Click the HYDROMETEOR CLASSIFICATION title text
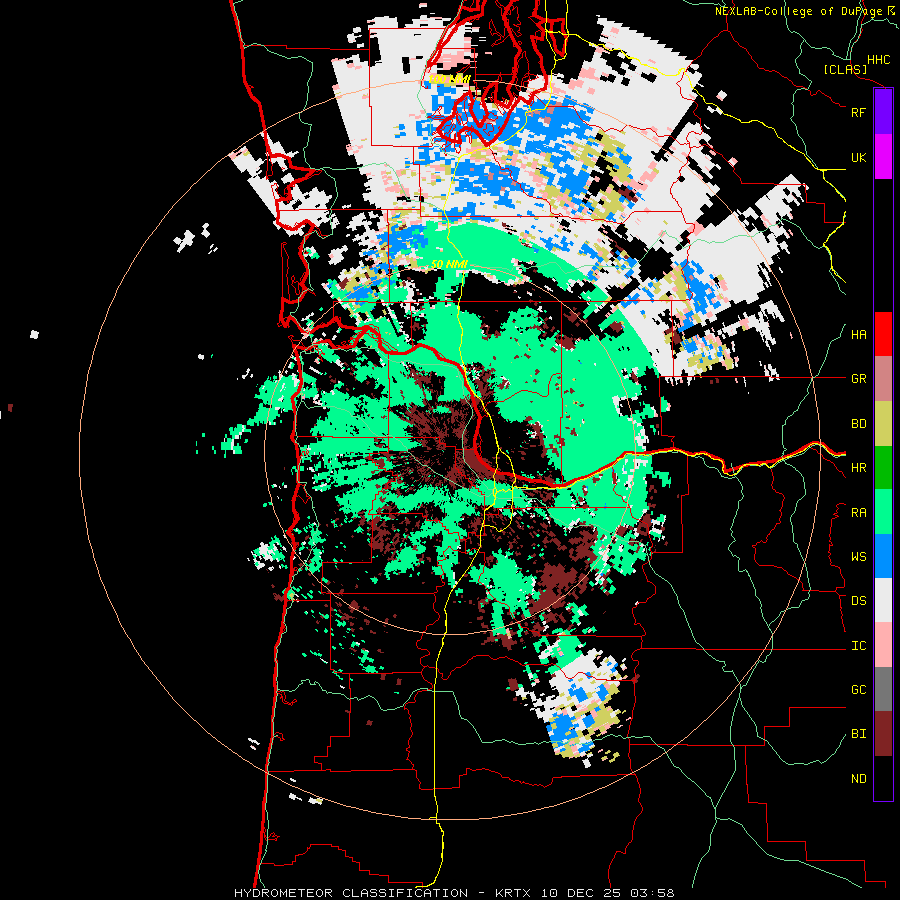 click(x=351, y=893)
